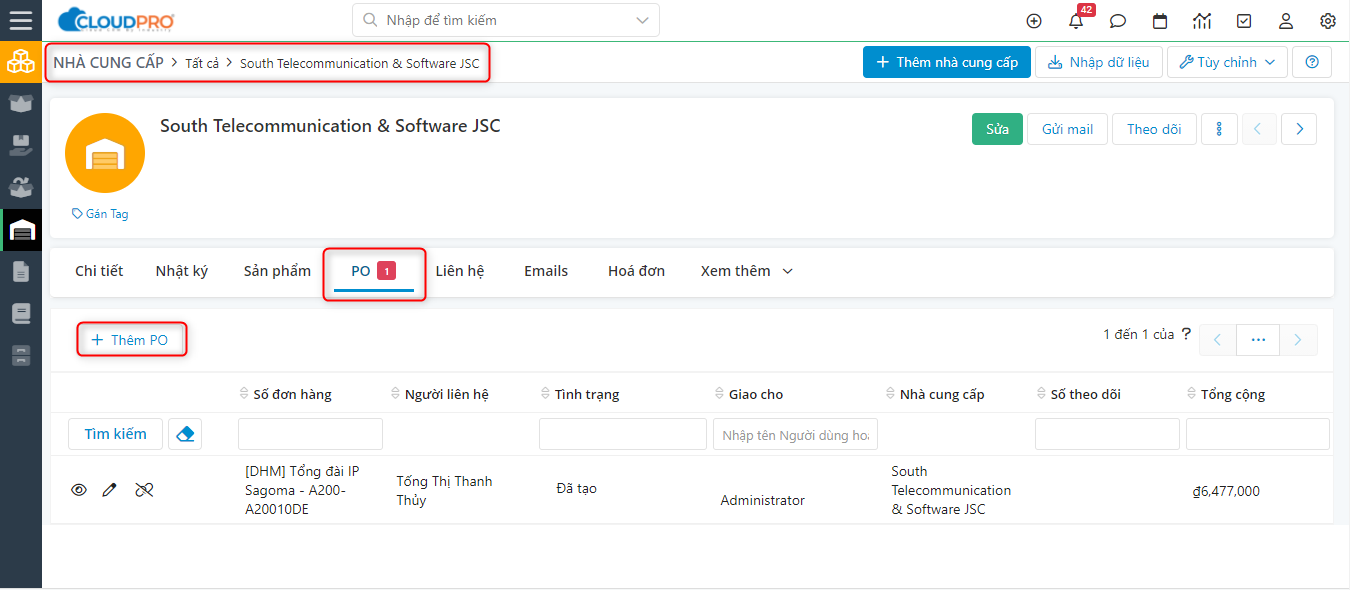
Task: Expand the Xem thêm tabs dropdown
Action: coord(747,271)
